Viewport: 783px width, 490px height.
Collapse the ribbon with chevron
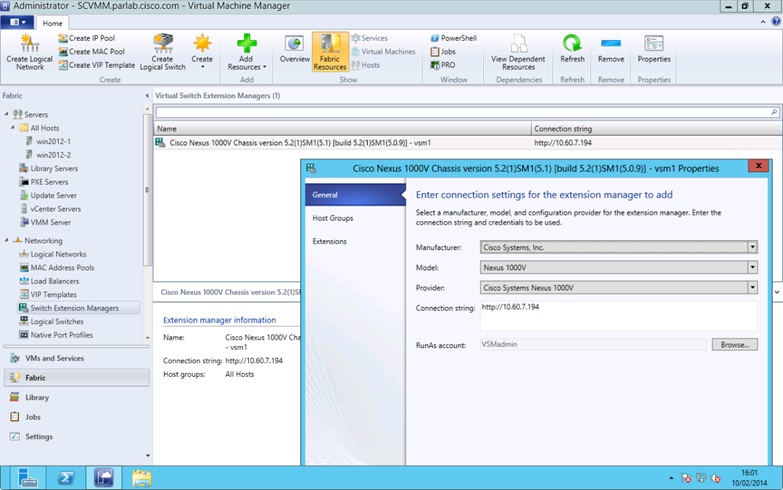click(x=763, y=21)
